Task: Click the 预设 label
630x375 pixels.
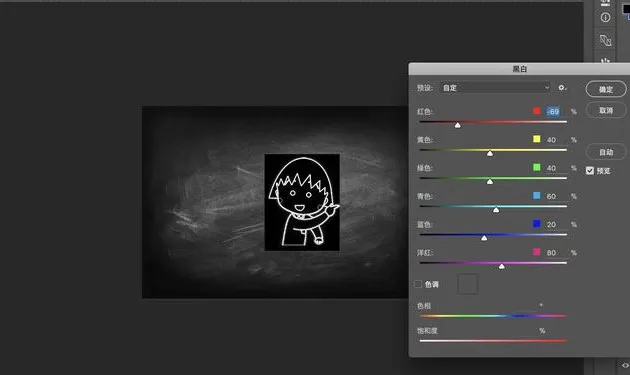Action: [x=425, y=88]
